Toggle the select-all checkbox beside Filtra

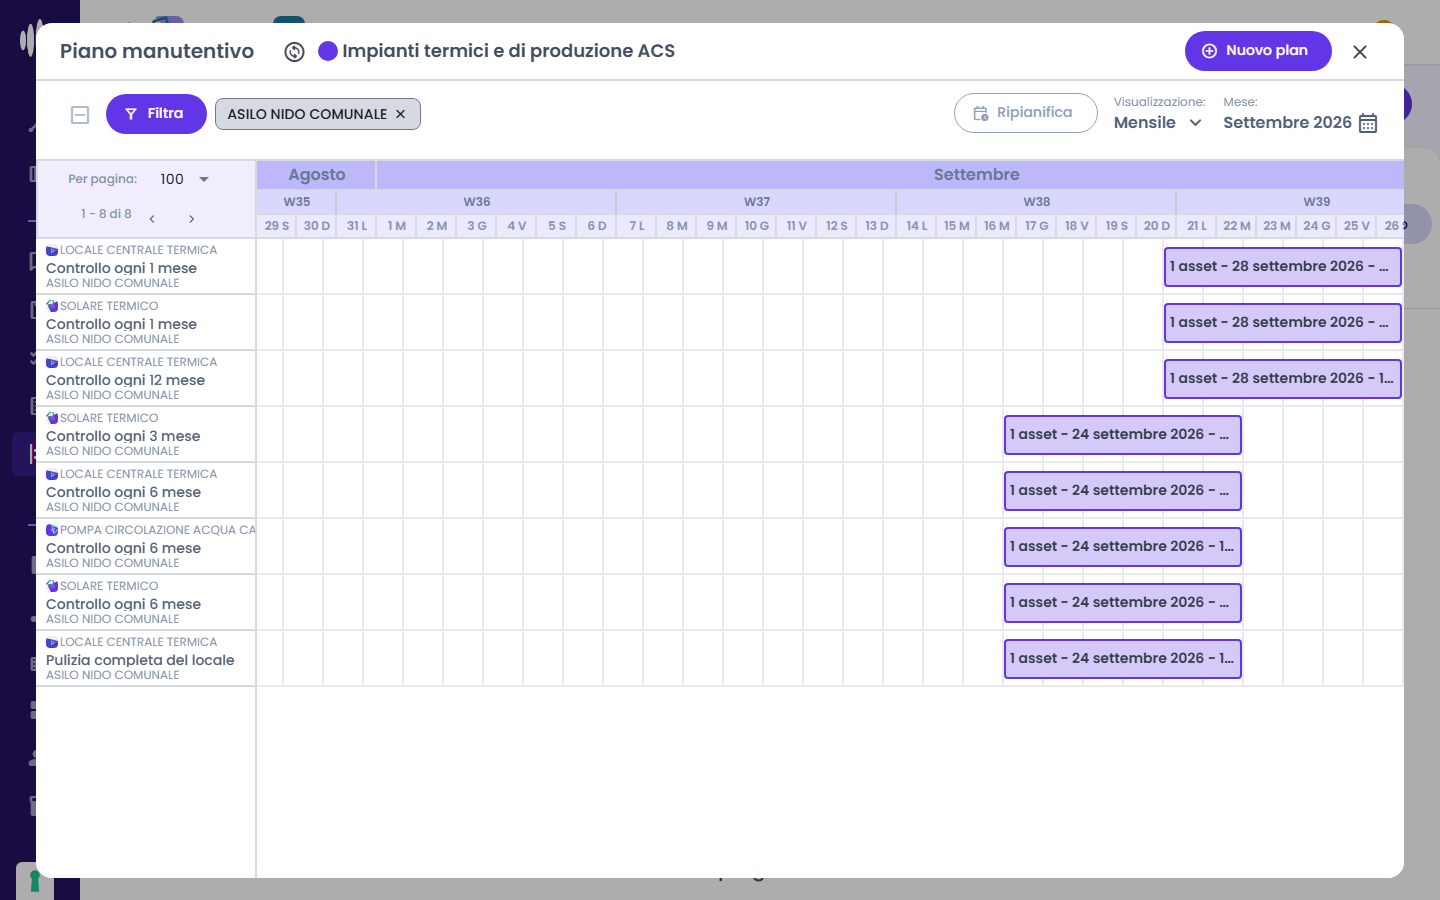pyautogui.click(x=80, y=115)
